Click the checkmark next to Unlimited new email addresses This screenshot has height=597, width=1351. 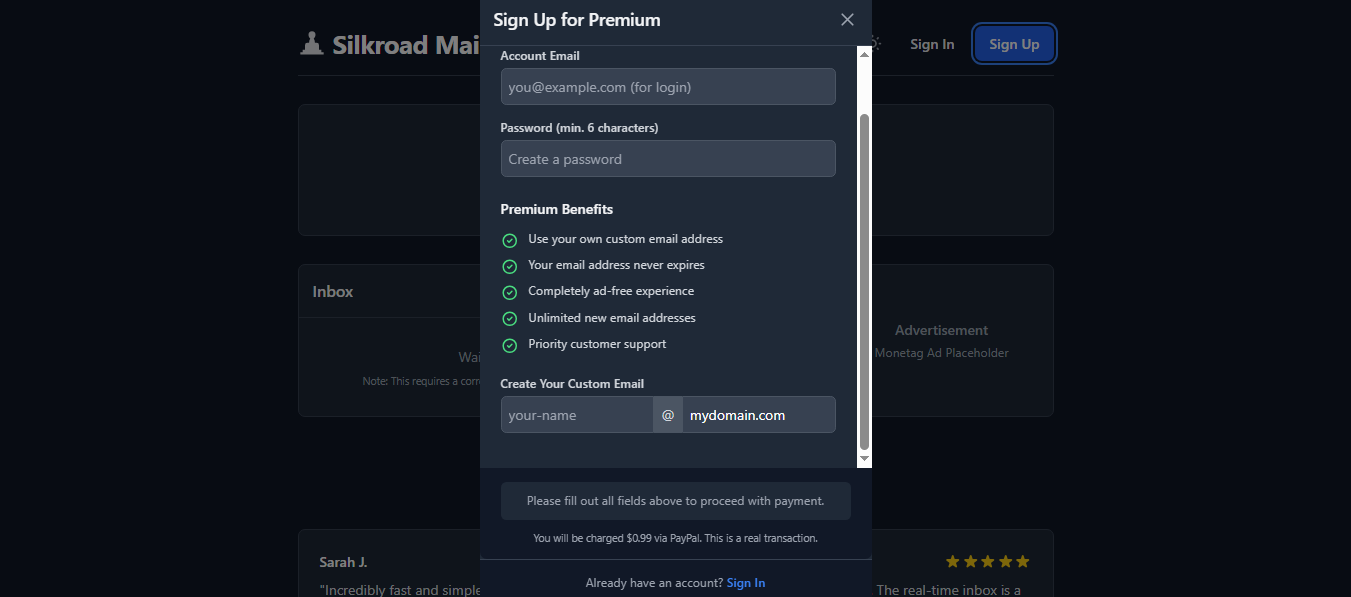(509, 318)
